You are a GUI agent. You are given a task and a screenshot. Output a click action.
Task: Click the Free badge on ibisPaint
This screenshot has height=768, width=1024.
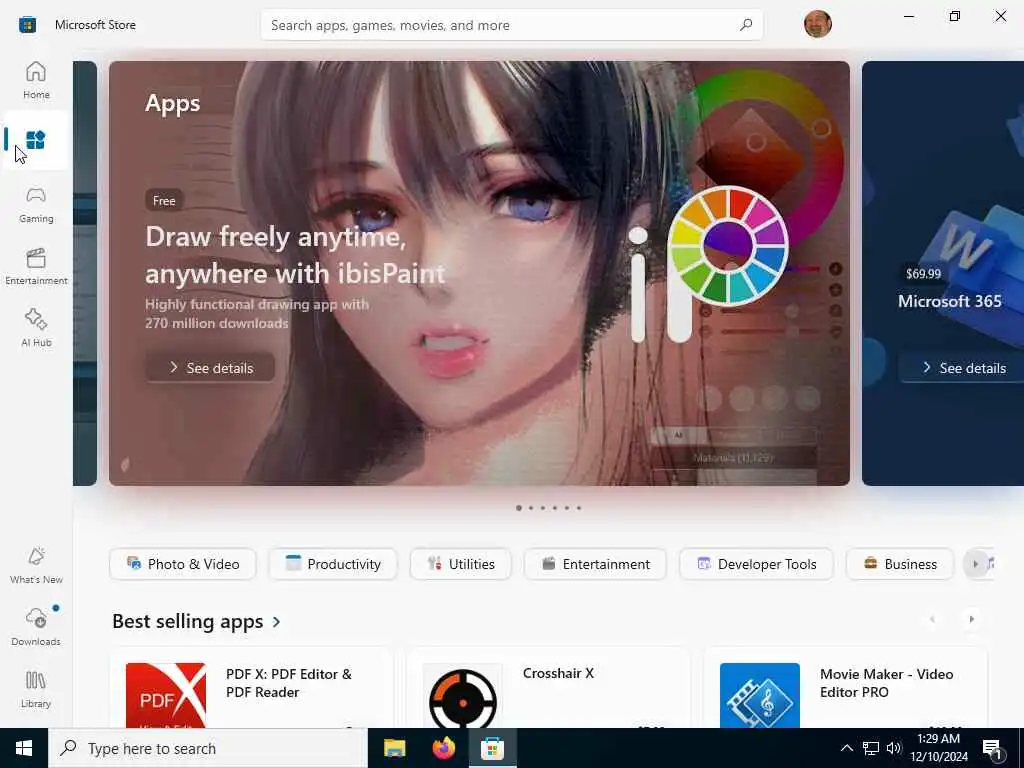[x=164, y=200]
